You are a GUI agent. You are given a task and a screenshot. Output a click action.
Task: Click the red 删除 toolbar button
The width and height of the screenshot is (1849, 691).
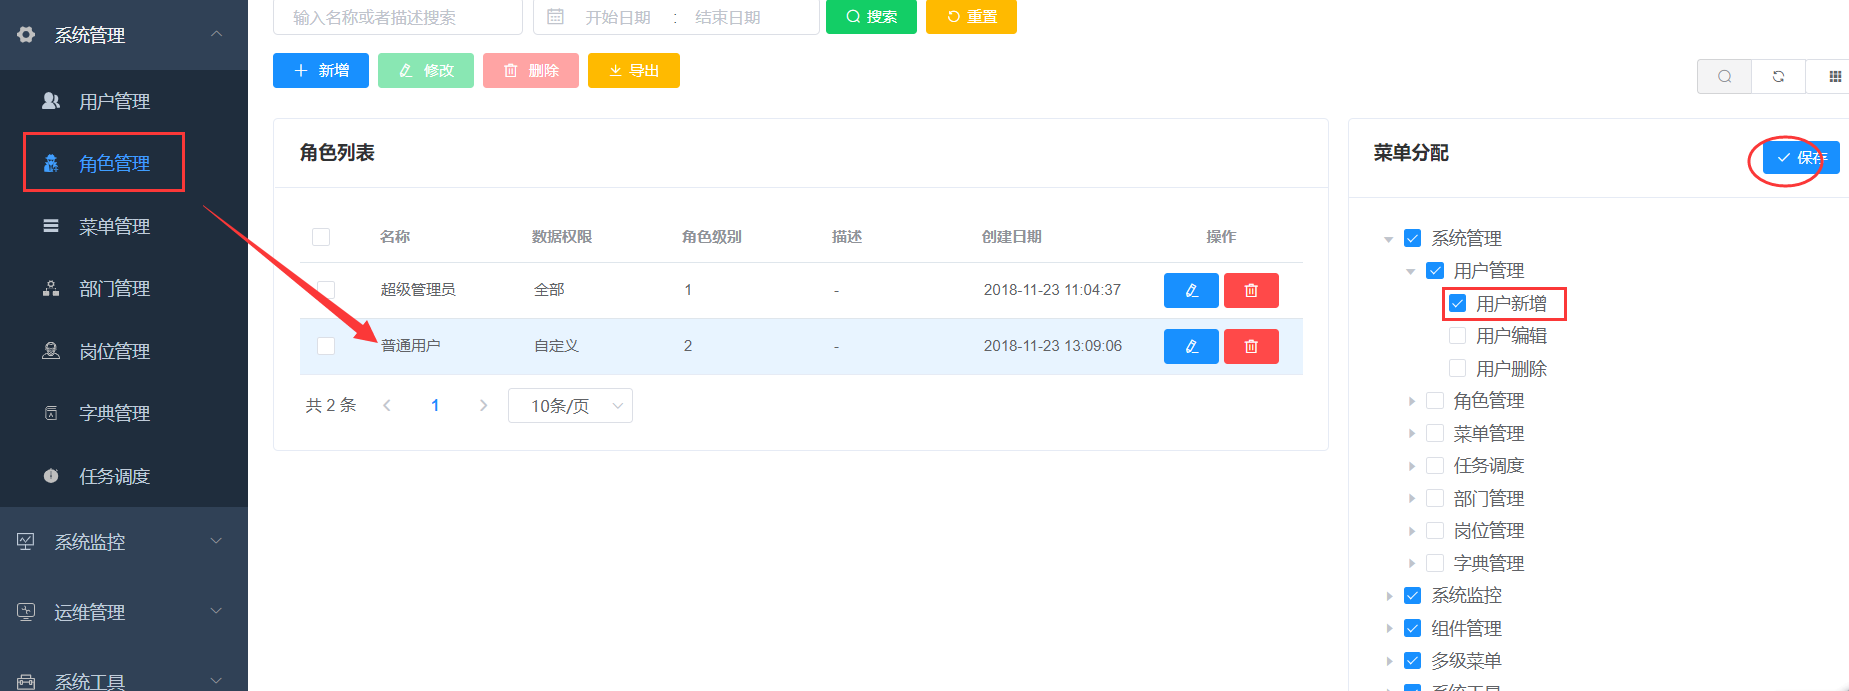coord(531,70)
